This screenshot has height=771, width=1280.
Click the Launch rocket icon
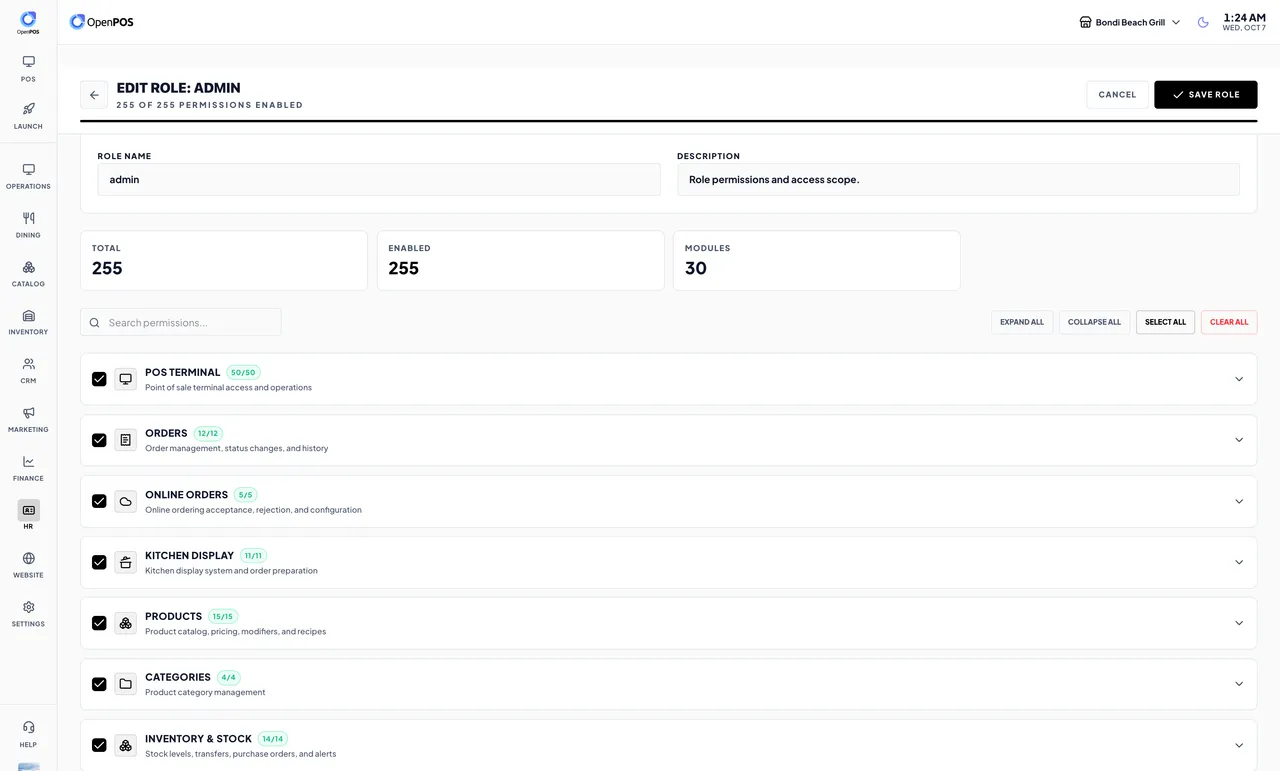click(28, 109)
